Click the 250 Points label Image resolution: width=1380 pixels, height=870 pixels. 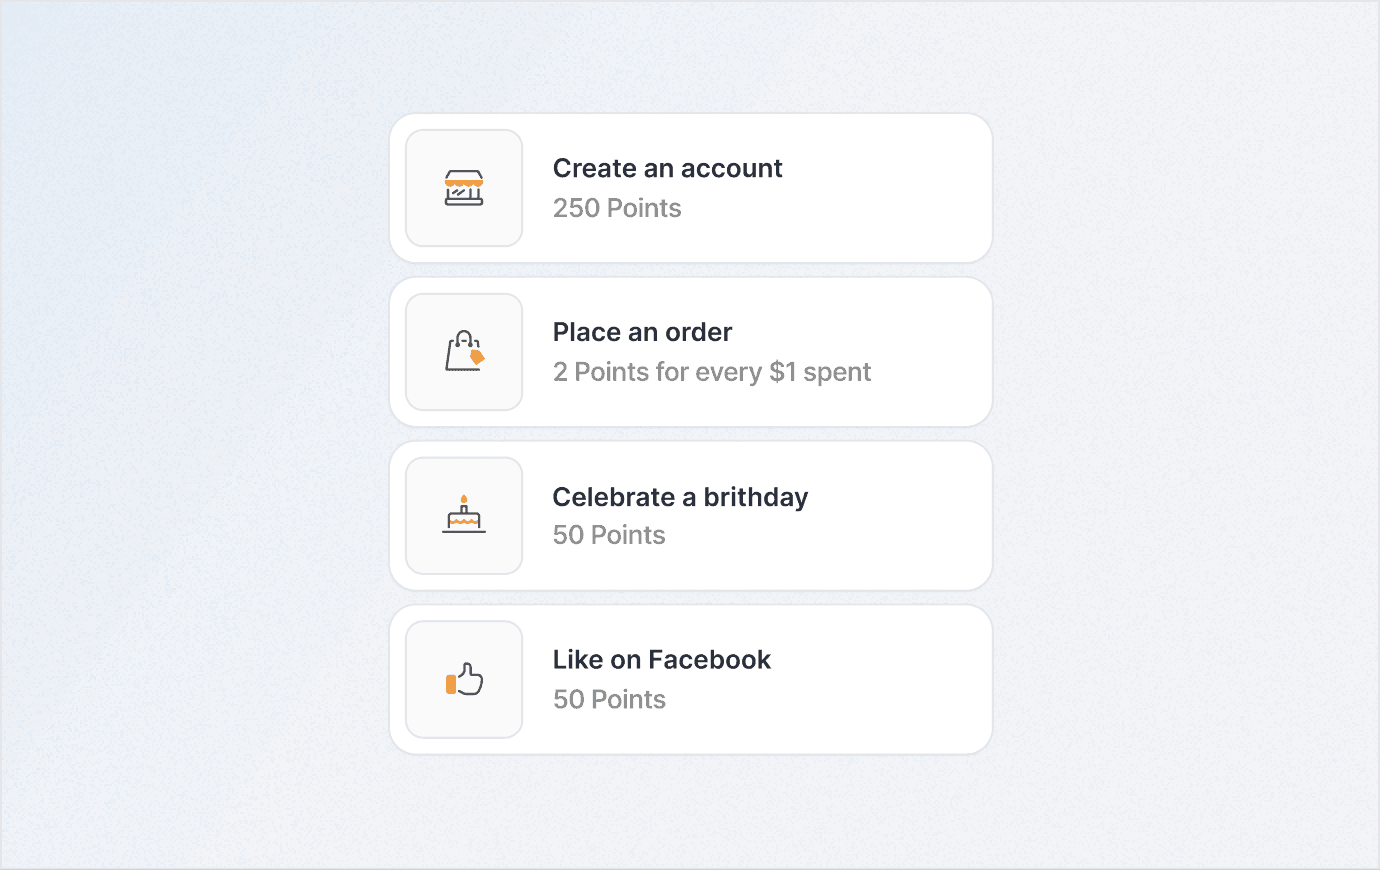click(x=617, y=208)
